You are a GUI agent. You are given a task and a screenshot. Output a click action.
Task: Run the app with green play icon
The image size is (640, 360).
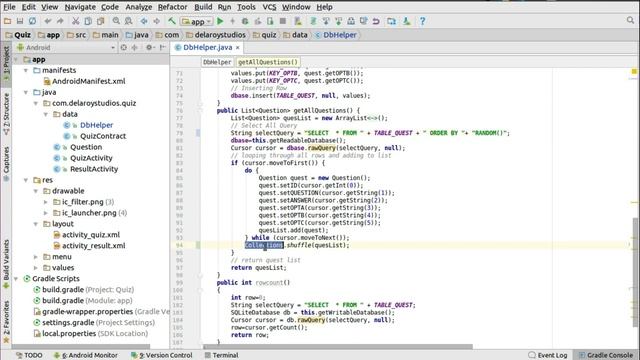point(220,21)
